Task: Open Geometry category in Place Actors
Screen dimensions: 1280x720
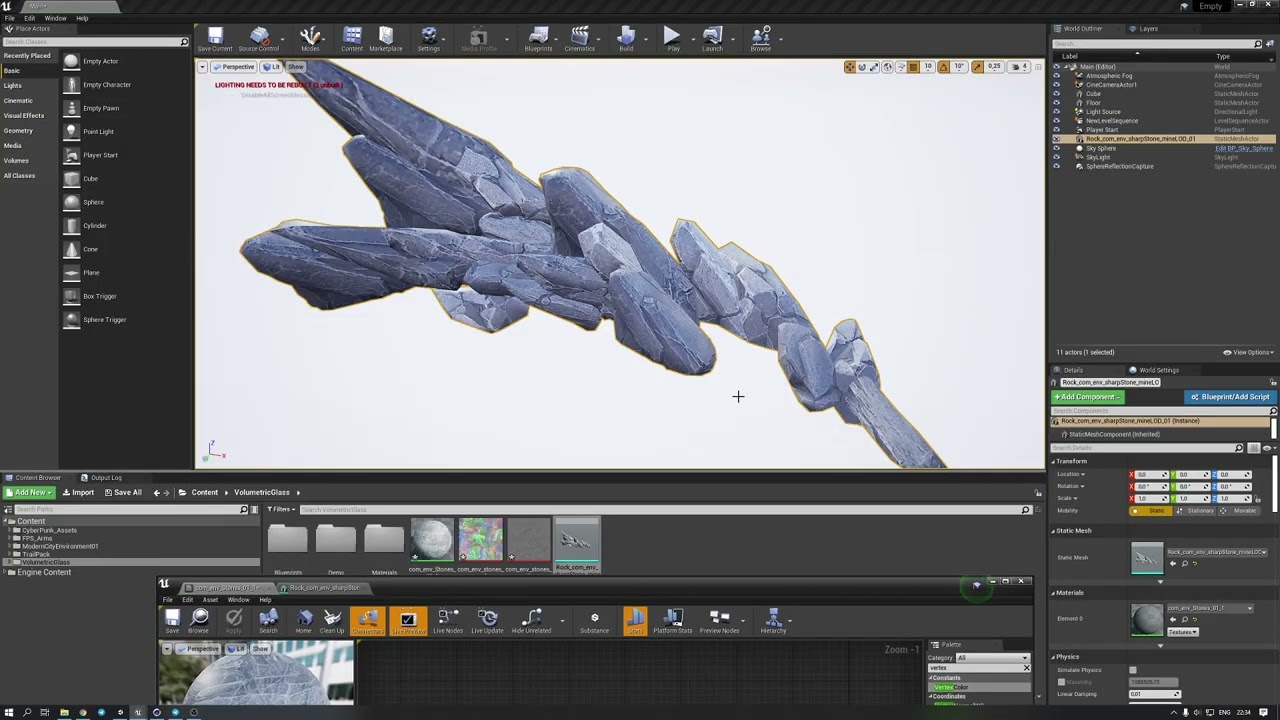Action: (18, 131)
